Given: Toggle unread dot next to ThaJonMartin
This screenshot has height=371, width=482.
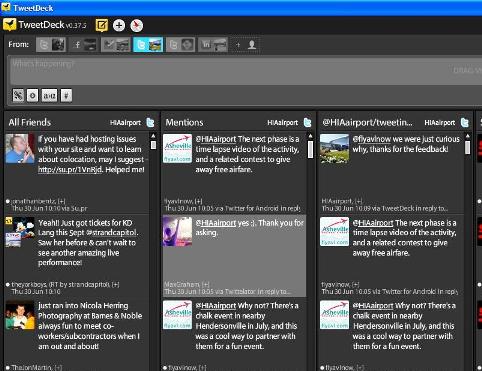Looking at the screenshot, I should tap(8, 368).
